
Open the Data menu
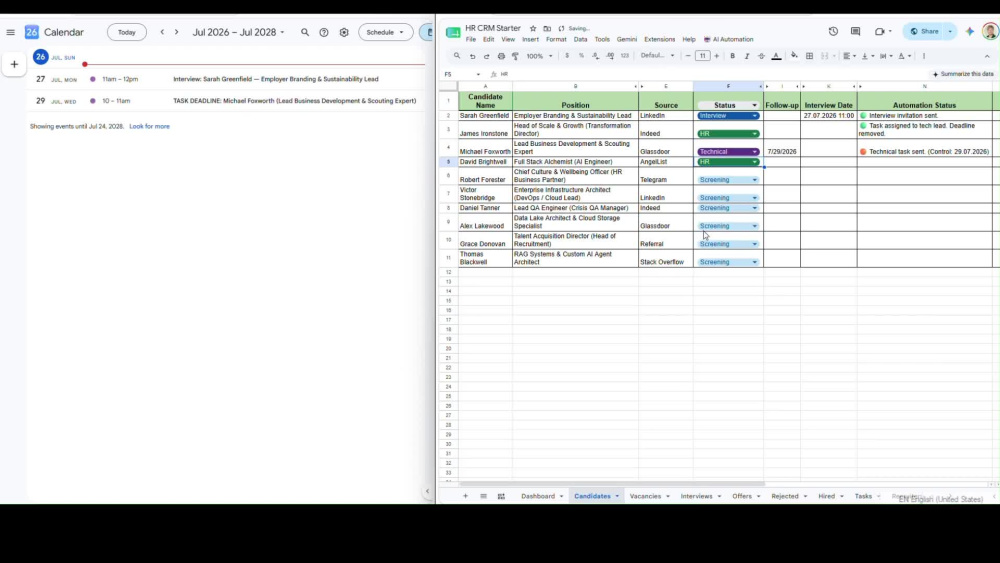tap(580, 40)
